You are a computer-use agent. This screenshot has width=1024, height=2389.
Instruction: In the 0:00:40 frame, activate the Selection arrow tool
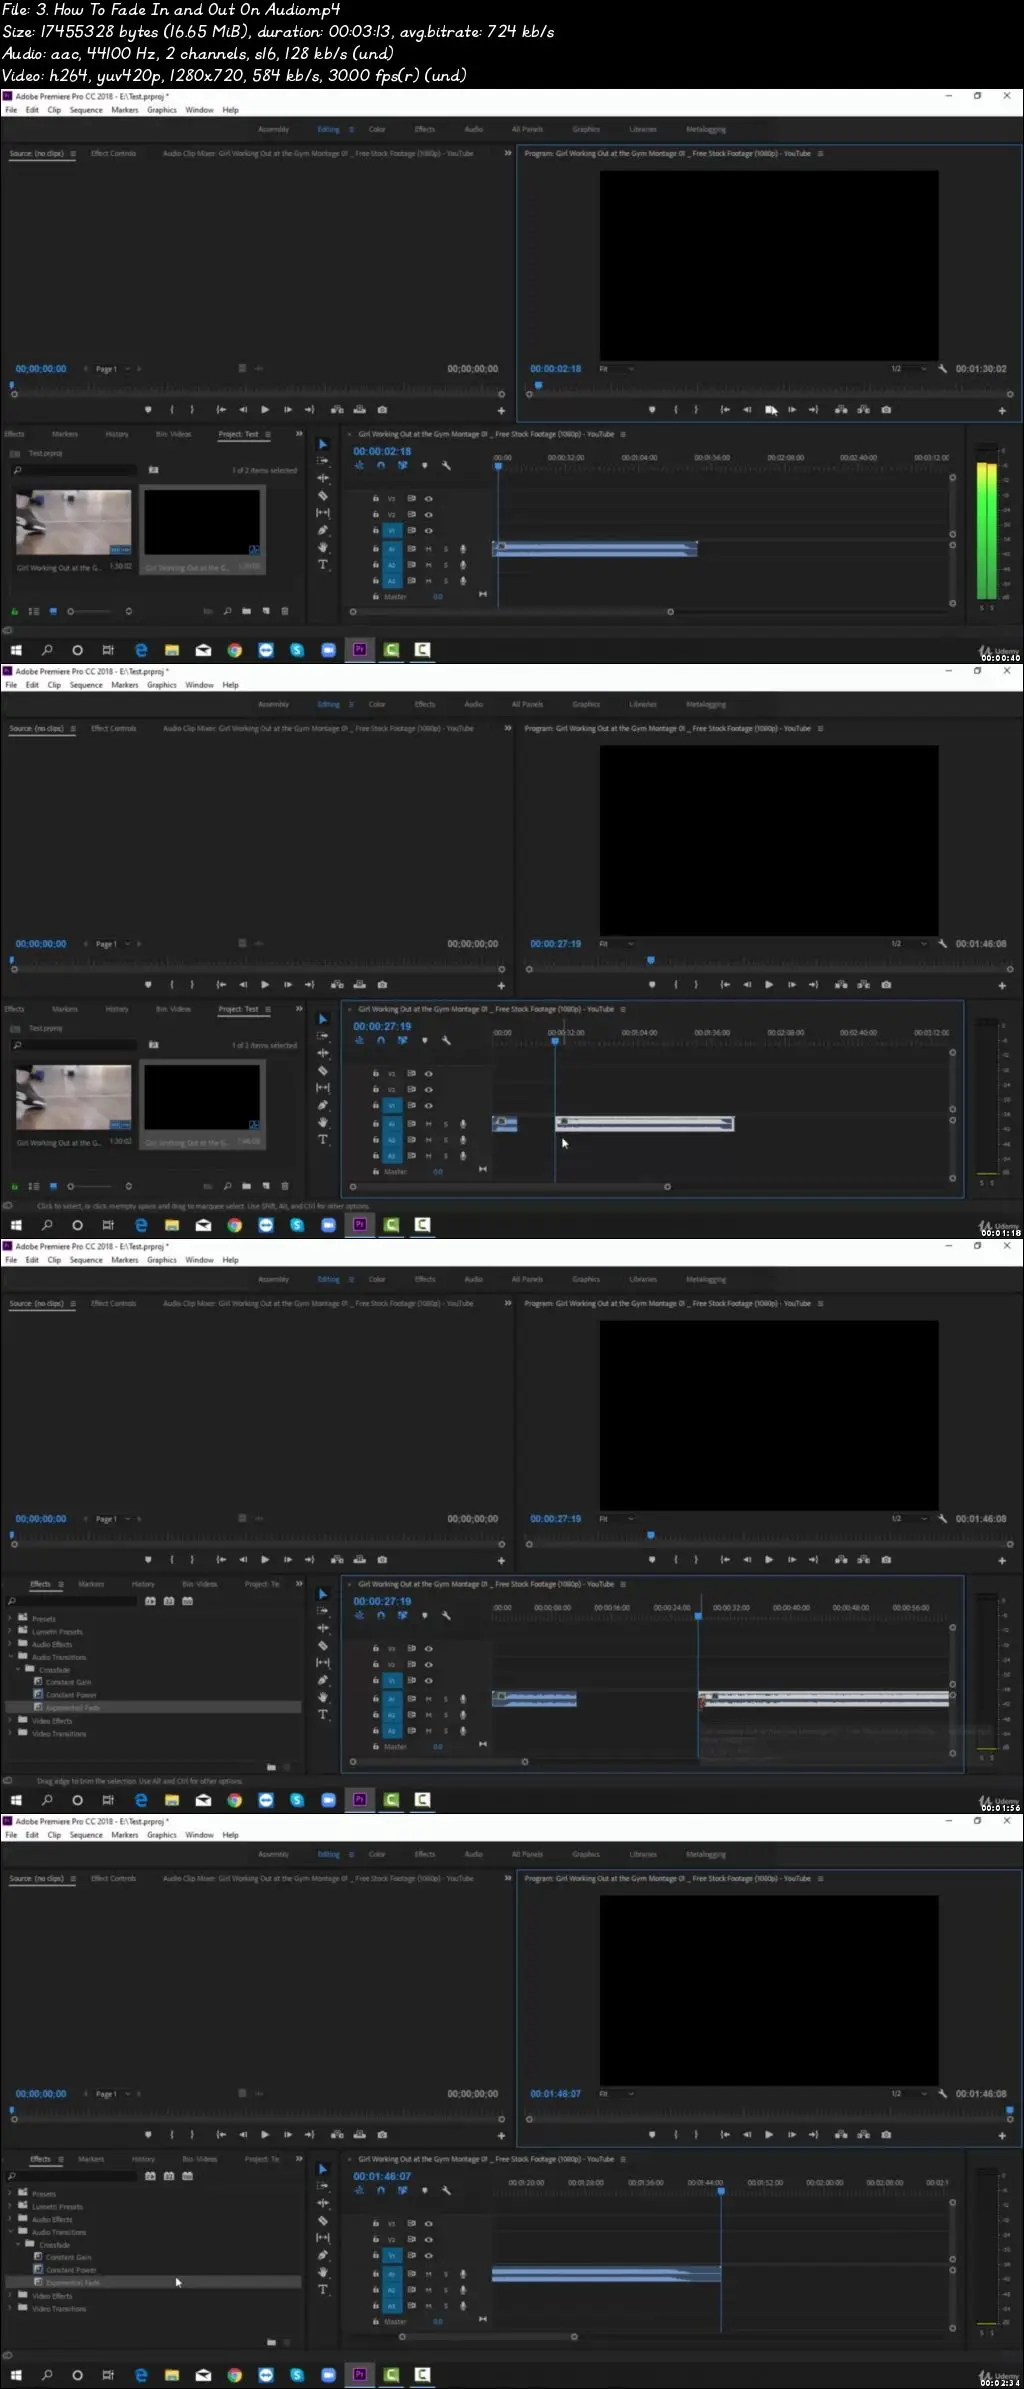point(323,444)
